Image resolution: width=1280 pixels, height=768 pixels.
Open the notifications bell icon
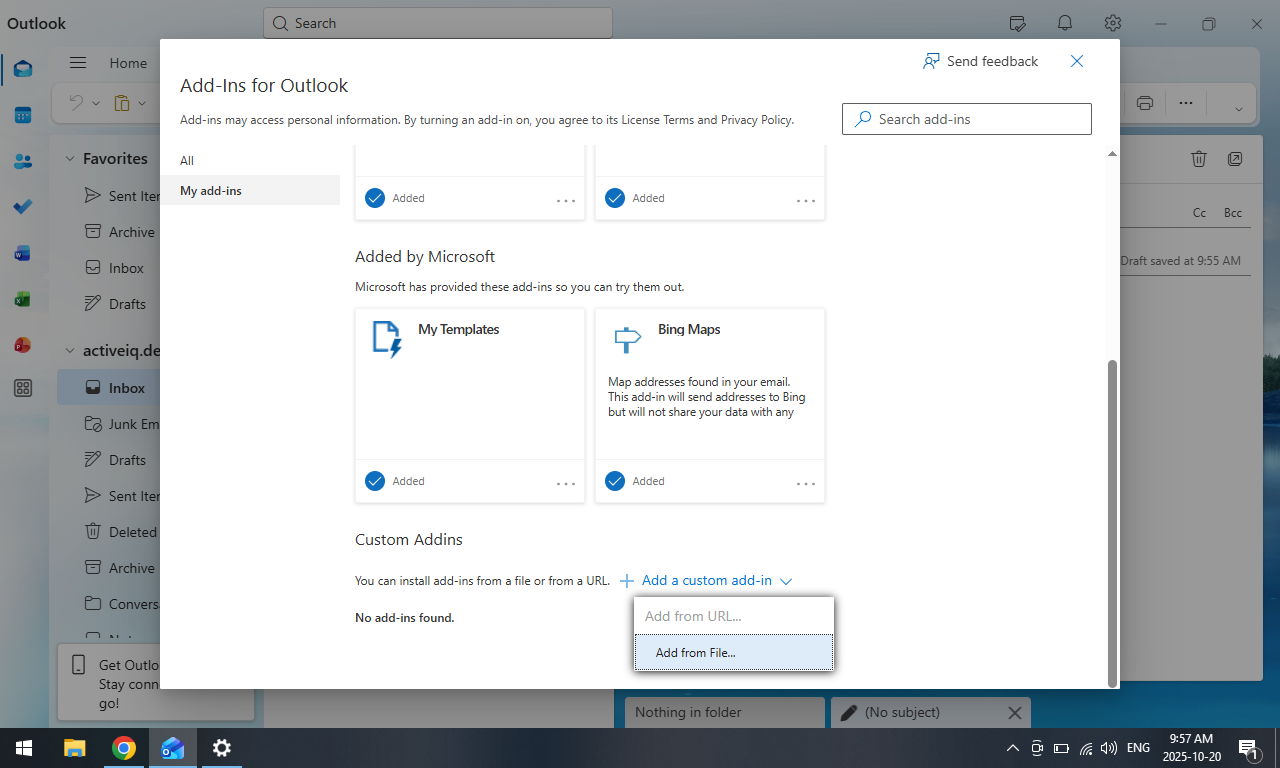coord(1065,23)
